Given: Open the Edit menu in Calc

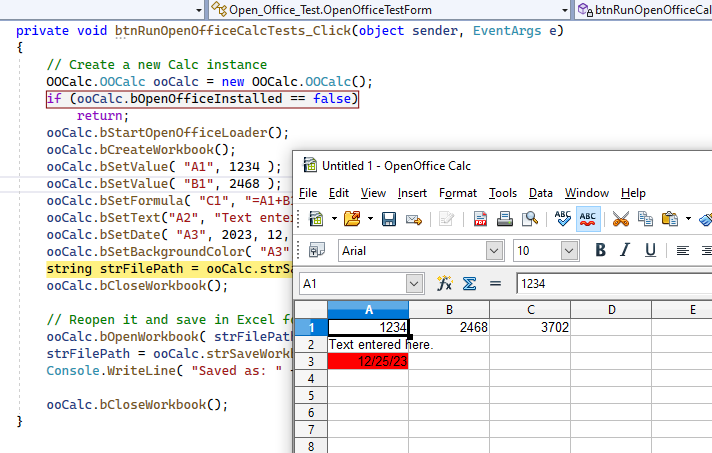Looking at the screenshot, I should 339,193.
